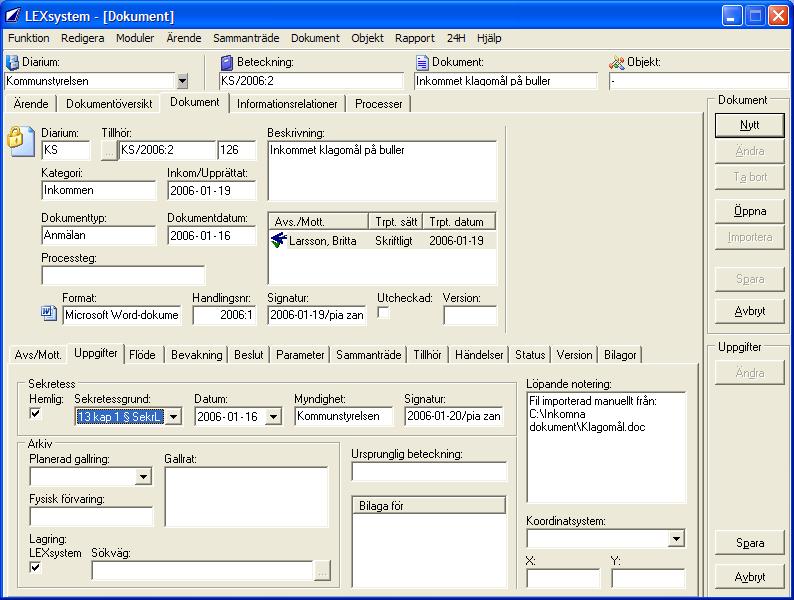
Task: Click the padlock document icon
Action: tap(20, 141)
